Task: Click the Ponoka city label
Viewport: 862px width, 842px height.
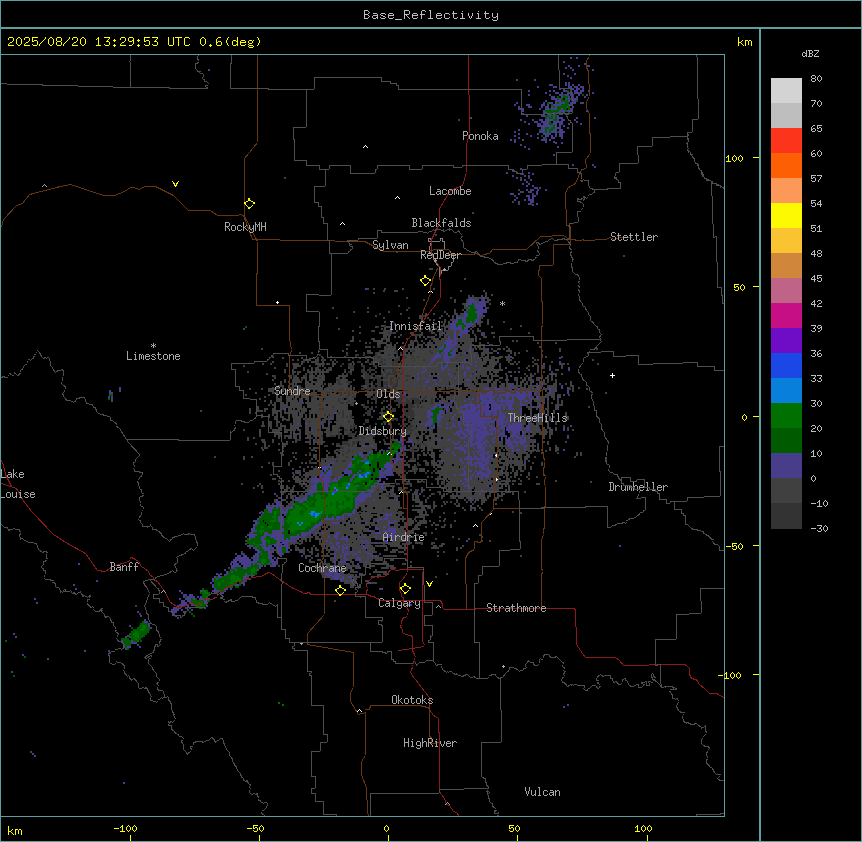Action: (x=480, y=136)
